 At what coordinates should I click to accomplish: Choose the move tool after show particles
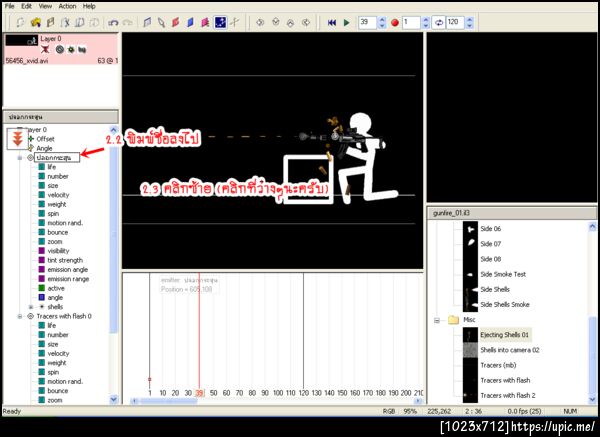click(235, 23)
